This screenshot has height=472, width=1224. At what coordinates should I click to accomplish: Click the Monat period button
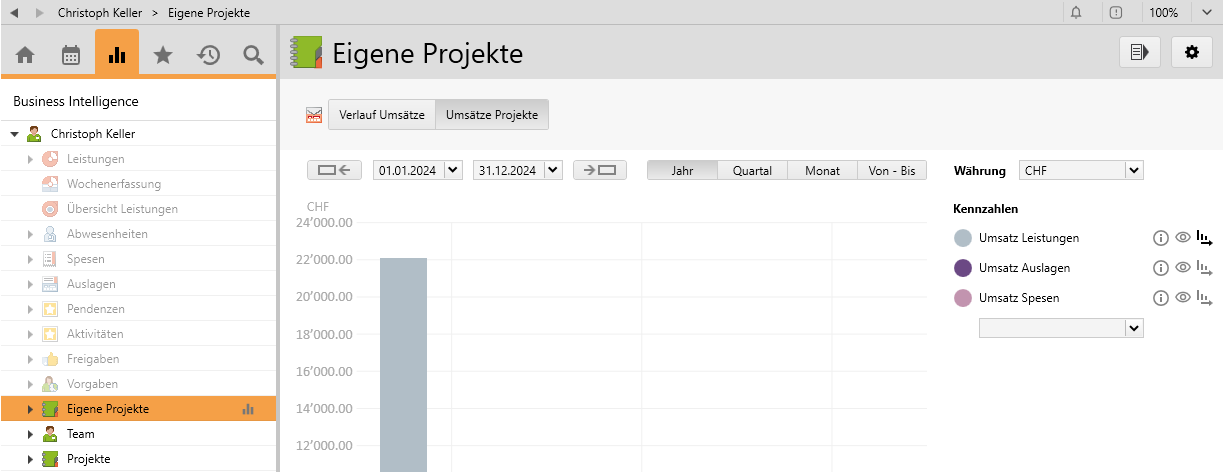(822, 171)
